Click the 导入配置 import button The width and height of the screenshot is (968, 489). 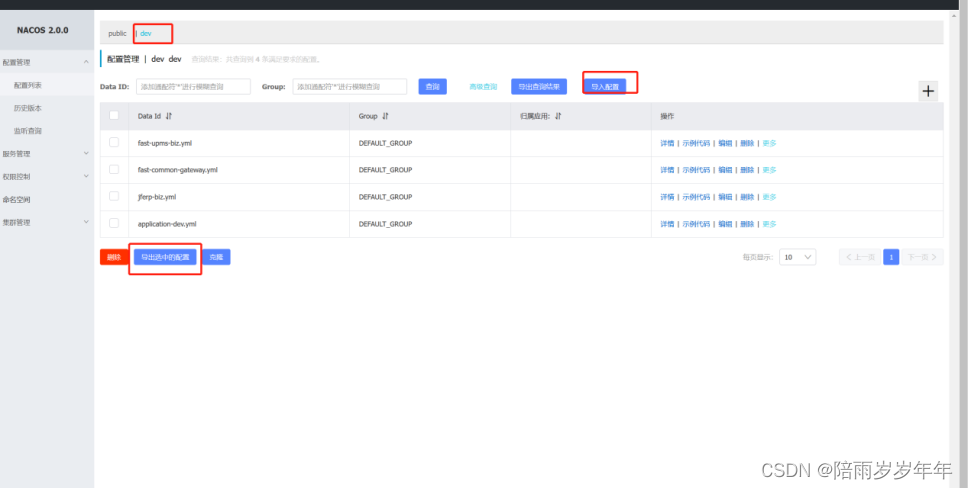(x=604, y=86)
